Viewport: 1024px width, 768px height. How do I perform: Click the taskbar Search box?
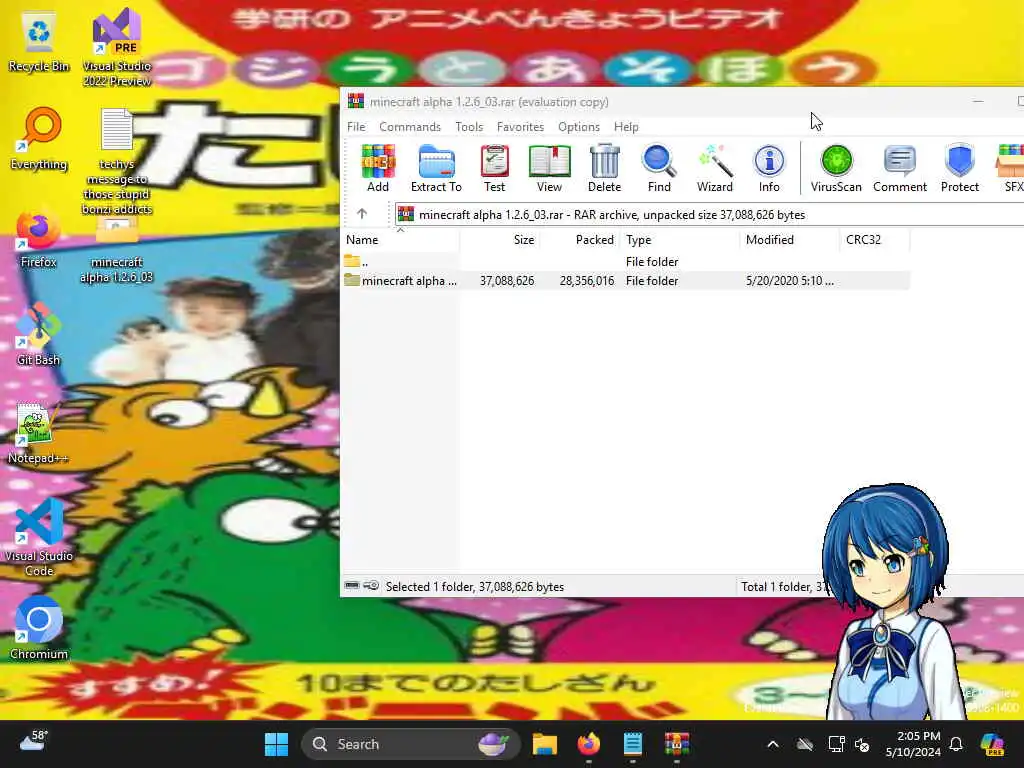tap(410, 744)
